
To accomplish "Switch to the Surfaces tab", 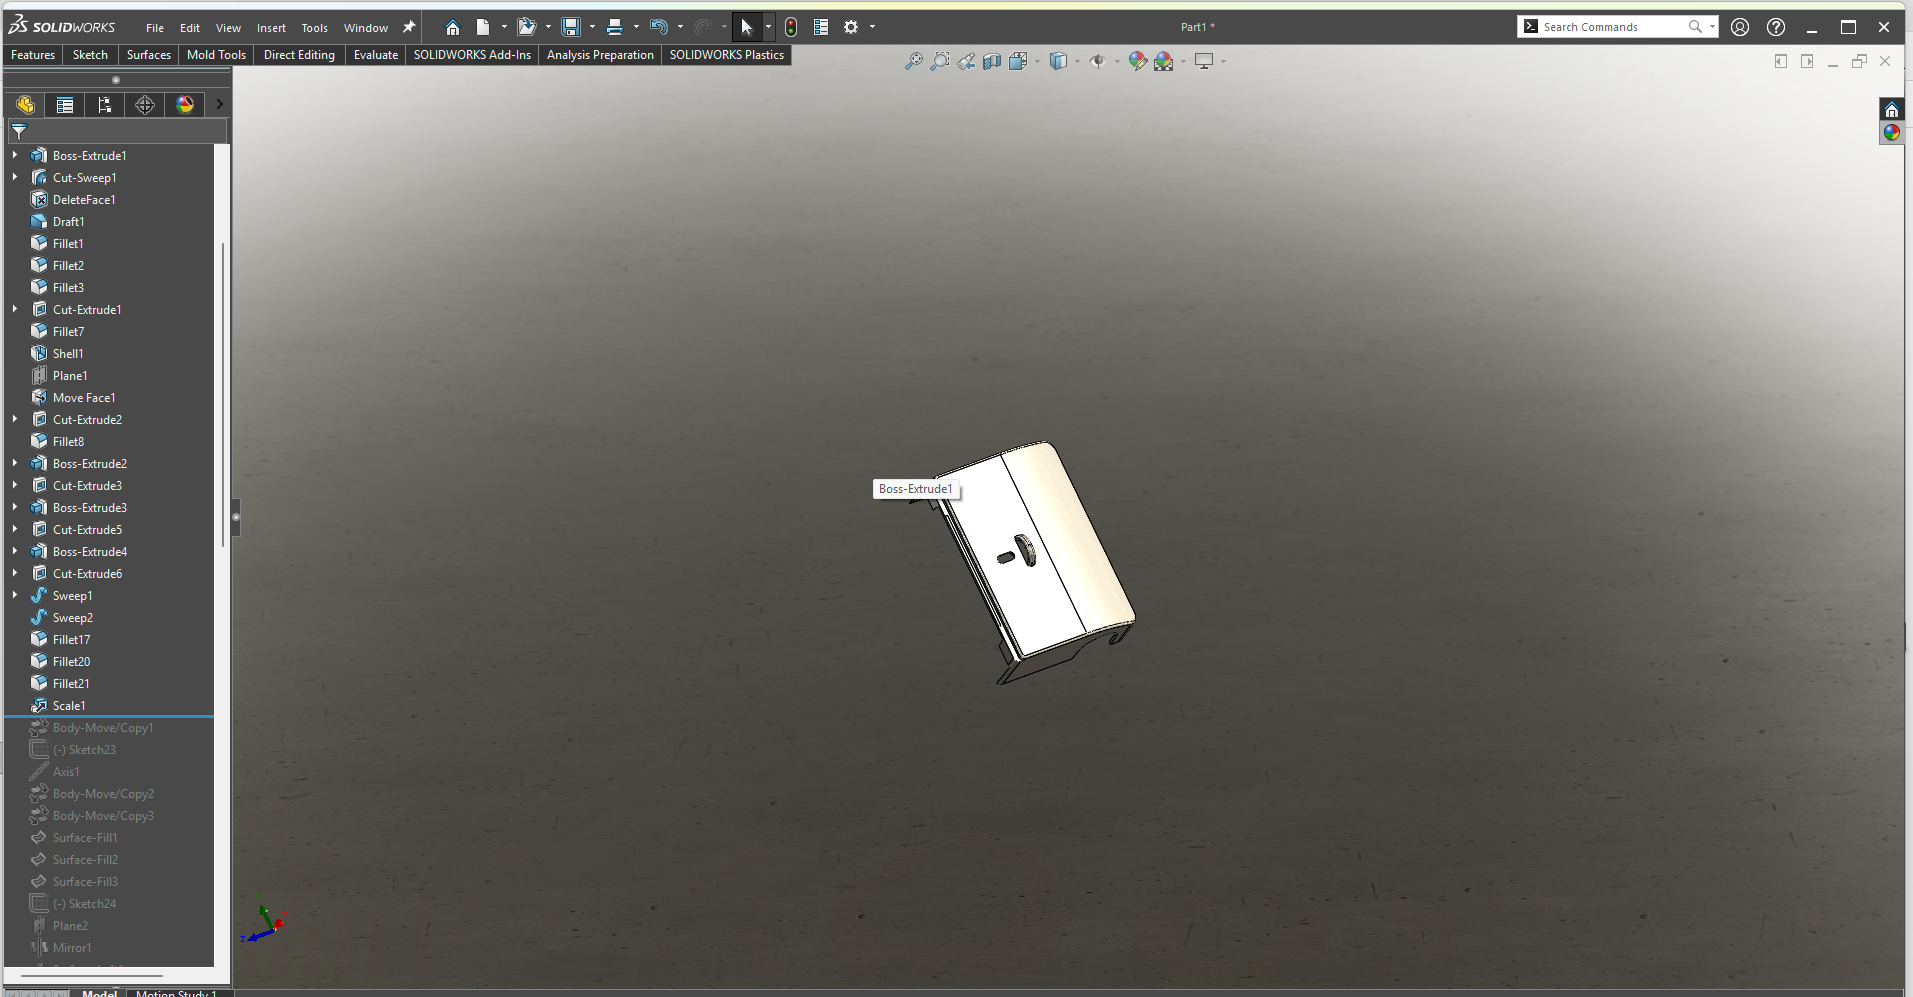I will coord(148,55).
